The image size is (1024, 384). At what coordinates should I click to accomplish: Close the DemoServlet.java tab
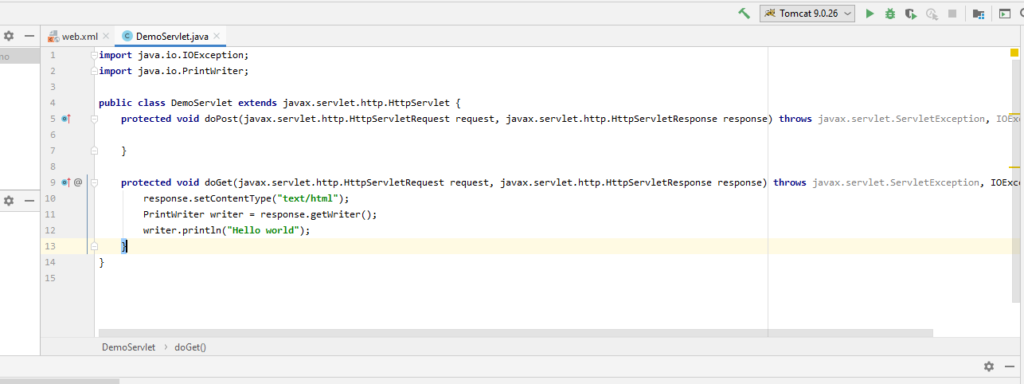click(217, 37)
